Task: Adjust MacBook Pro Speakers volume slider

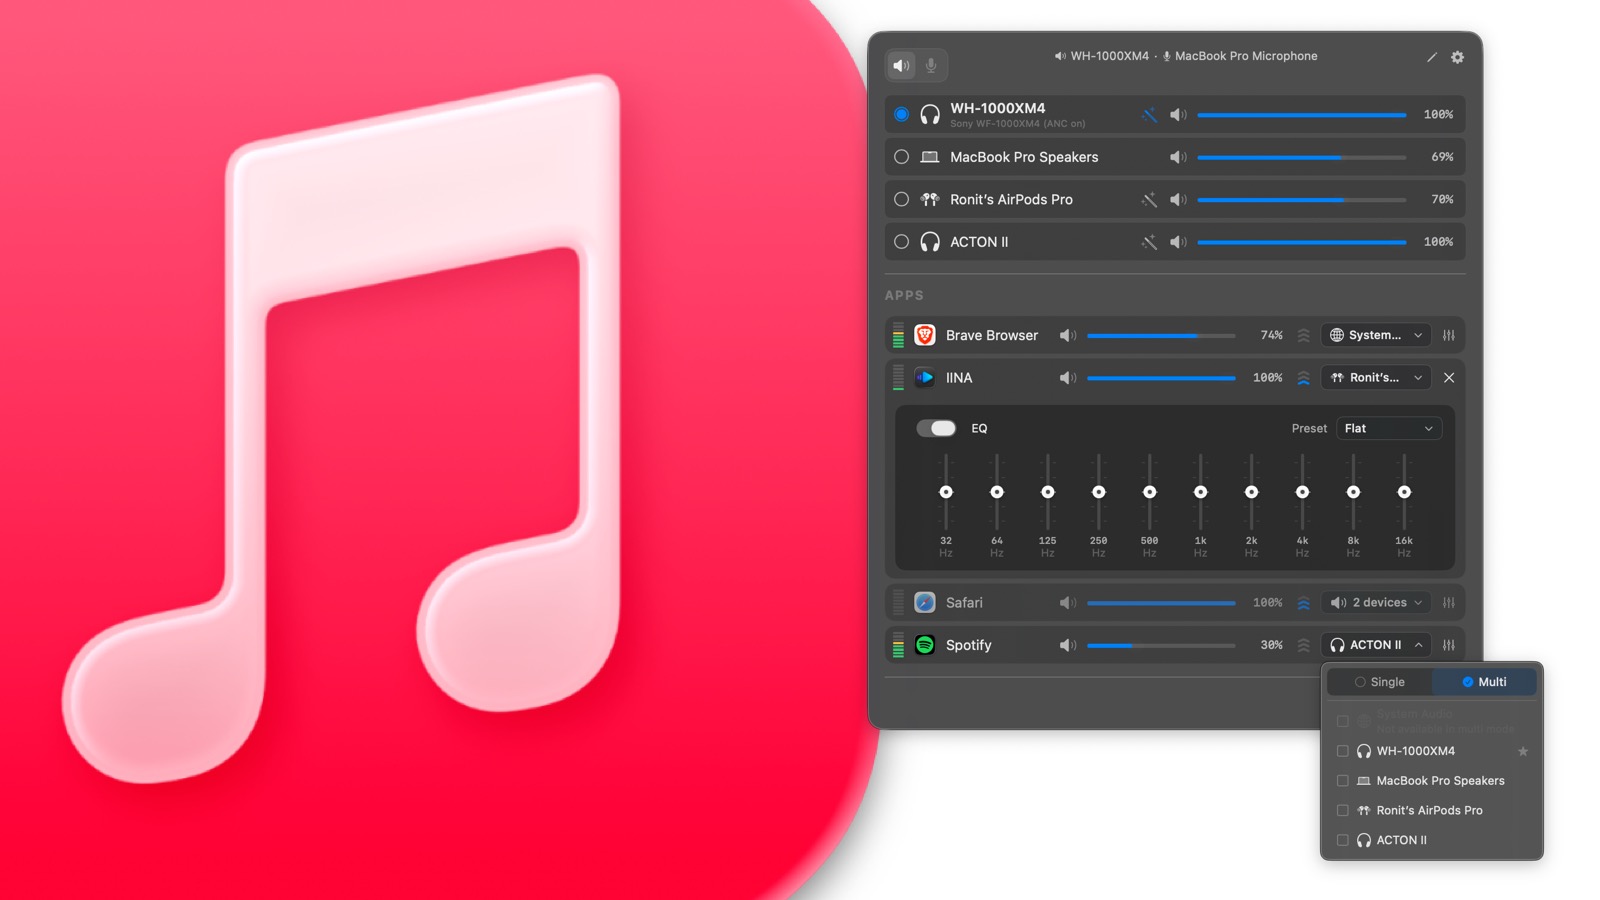Action: click(1301, 157)
